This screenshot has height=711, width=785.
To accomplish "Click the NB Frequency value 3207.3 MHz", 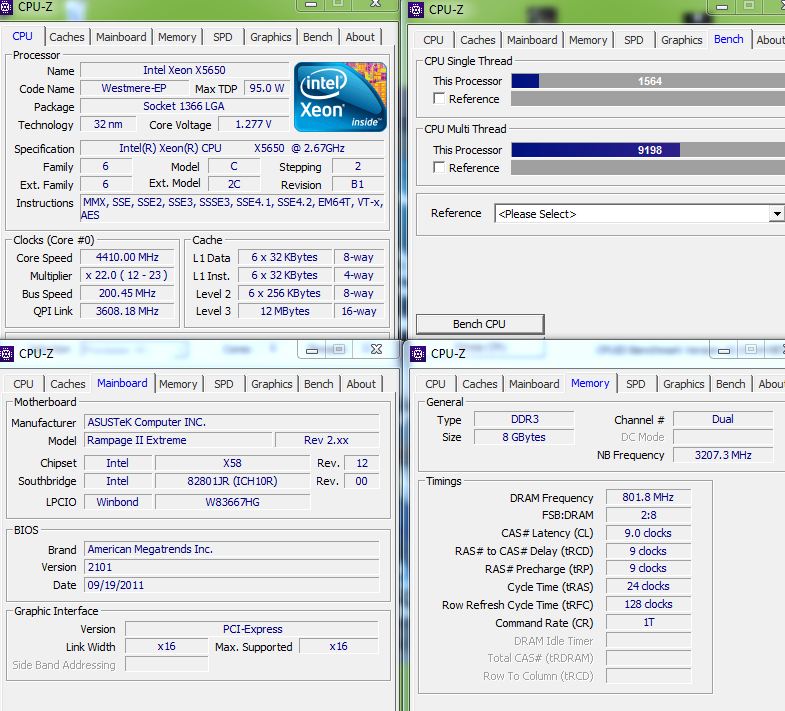I will click(723, 455).
